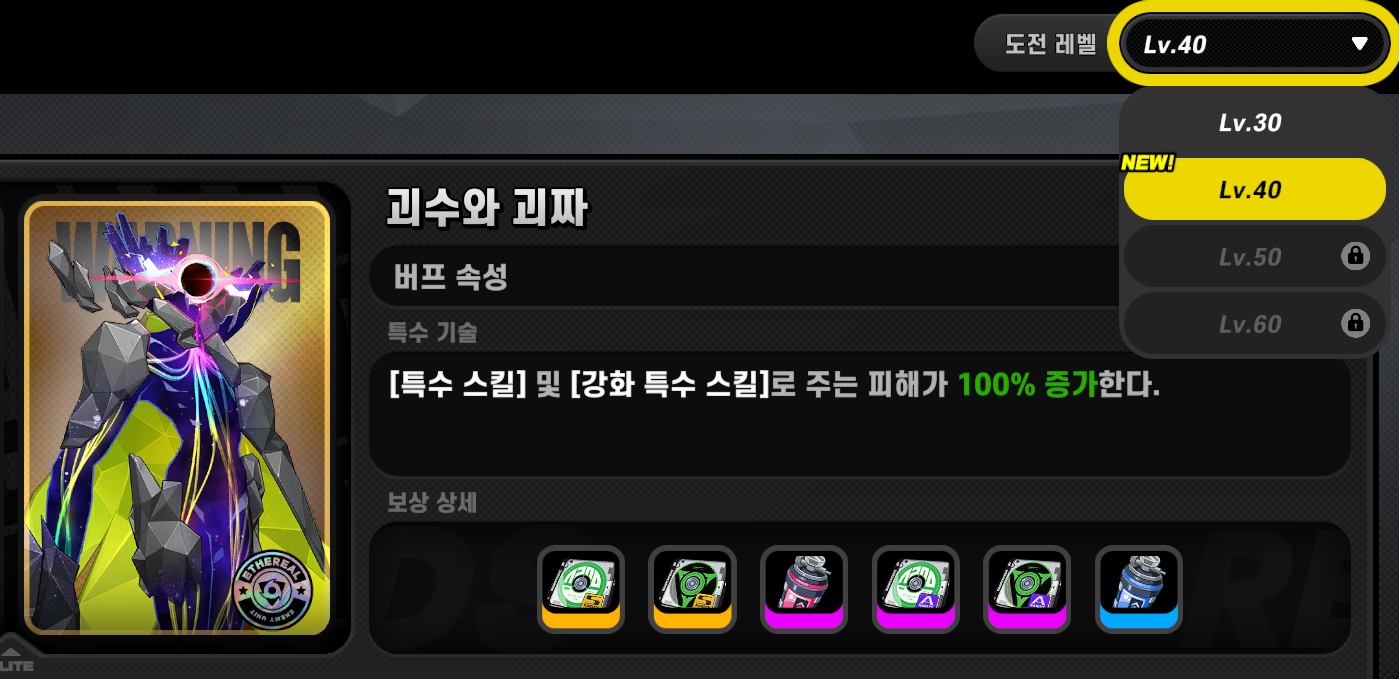1399x679 pixels.
Task: Click the second purple A-rank disc reward
Action: [x=1028, y=589]
